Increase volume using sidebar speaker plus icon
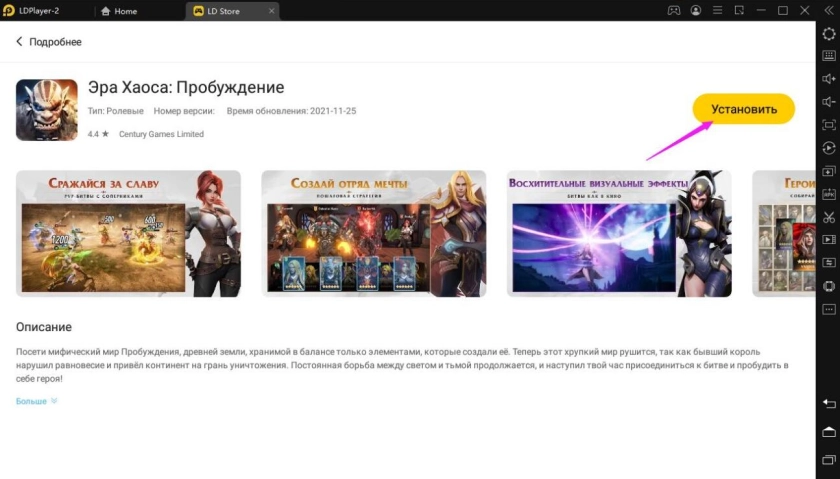Viewport: 840px width, 479px height. (x=829, y=79)
